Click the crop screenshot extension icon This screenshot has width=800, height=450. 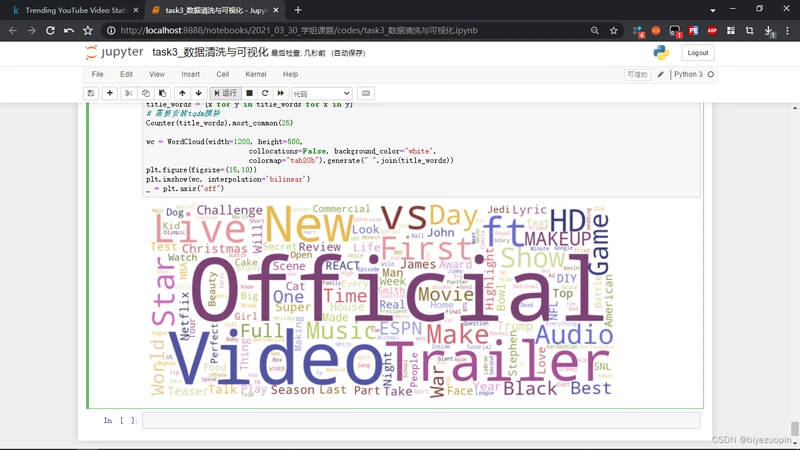[x=749, y=31]
